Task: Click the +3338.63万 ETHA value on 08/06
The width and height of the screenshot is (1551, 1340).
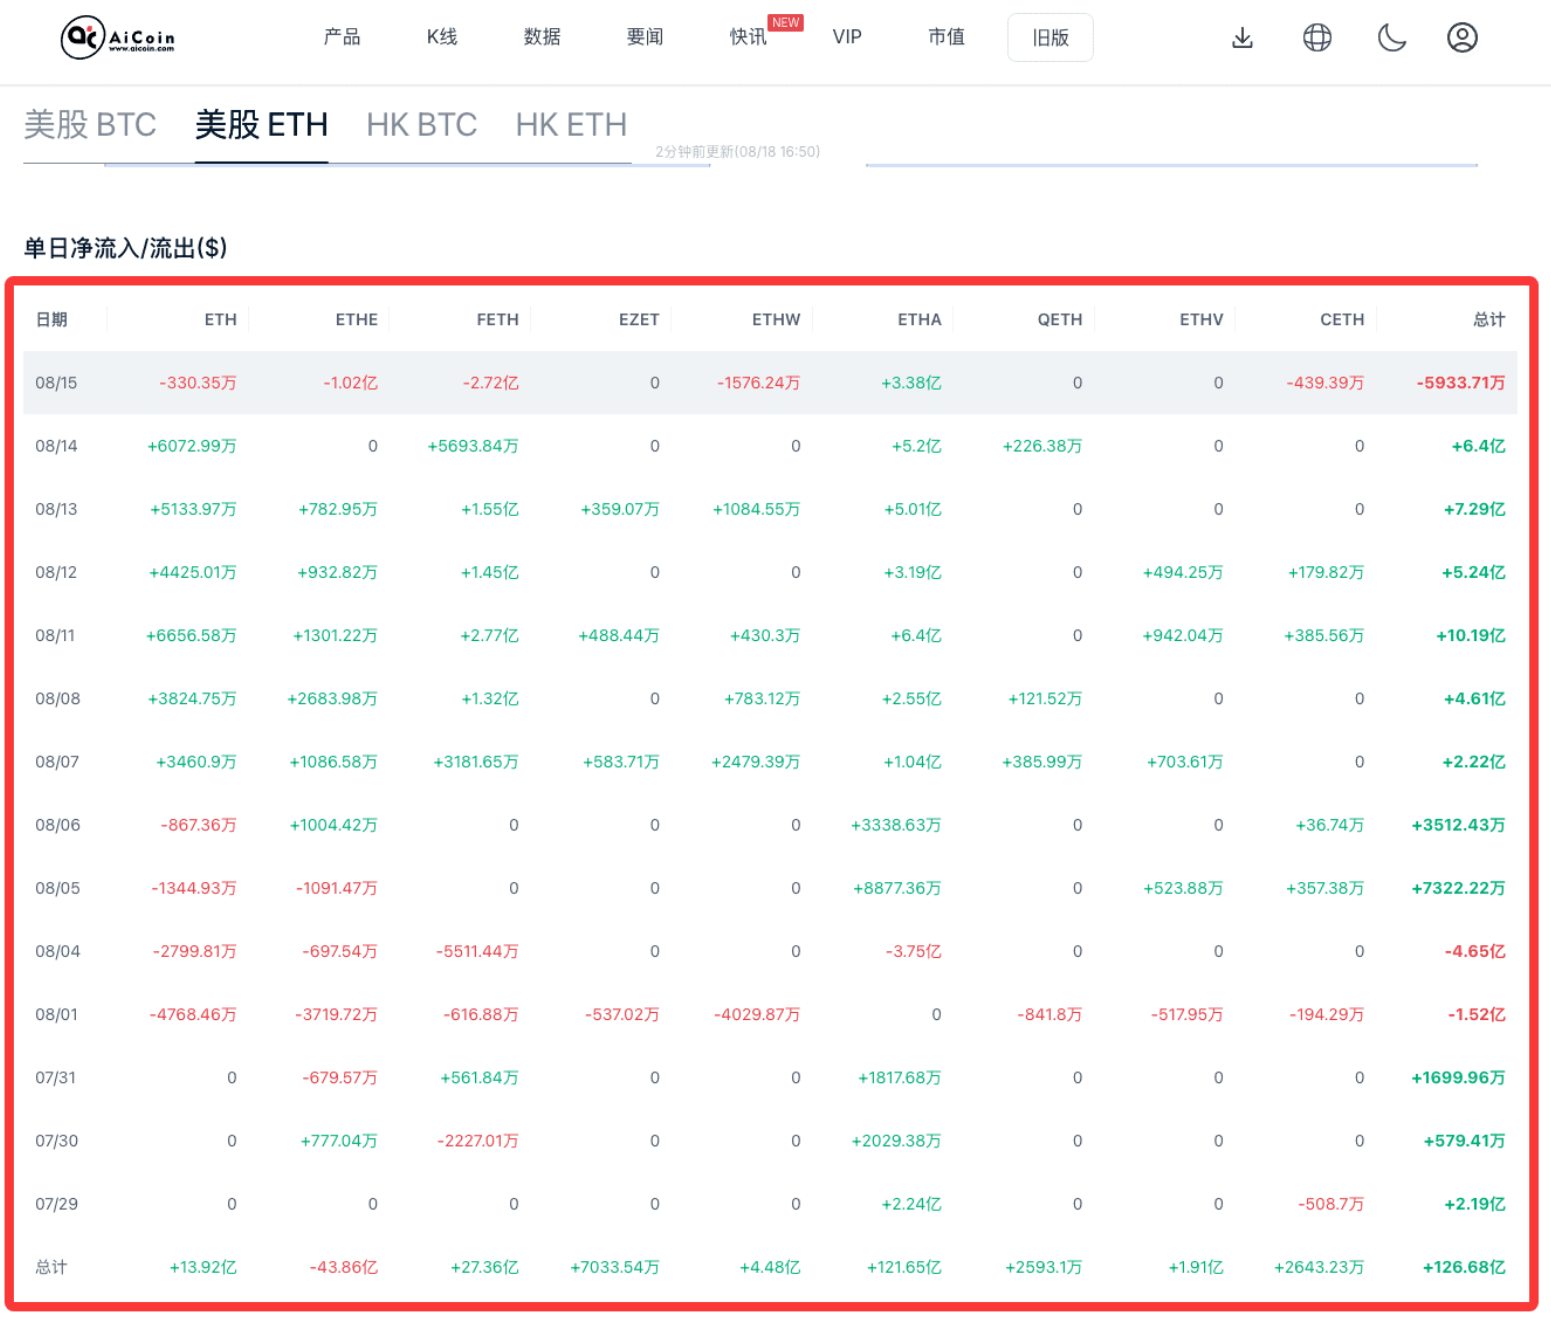Action: click(896, 823)
